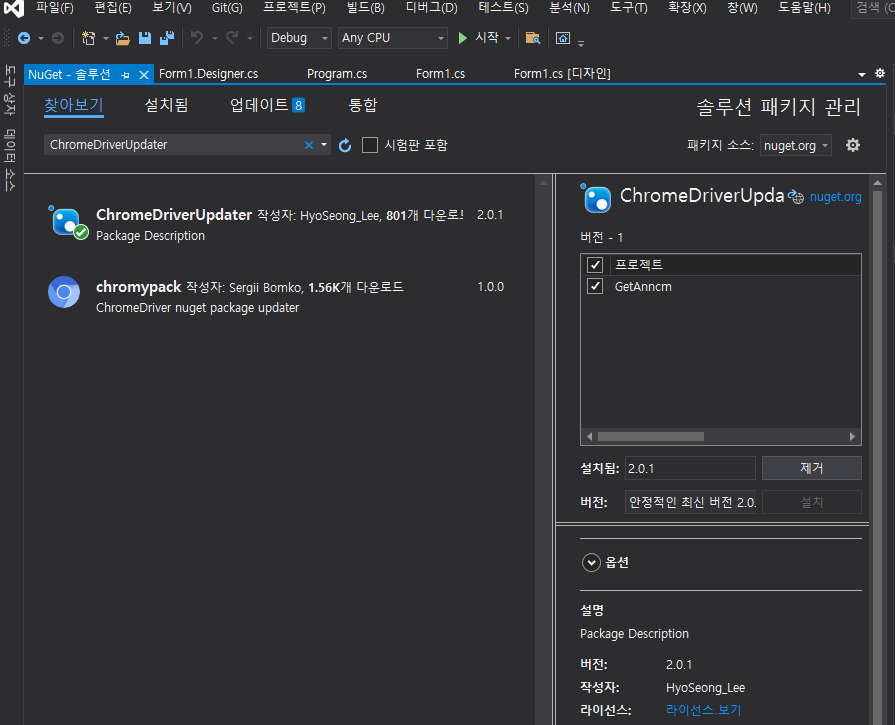Open the Any CPU platform dropdown
The width and height of the screenshot is (895, 725).
pos(393,38)
